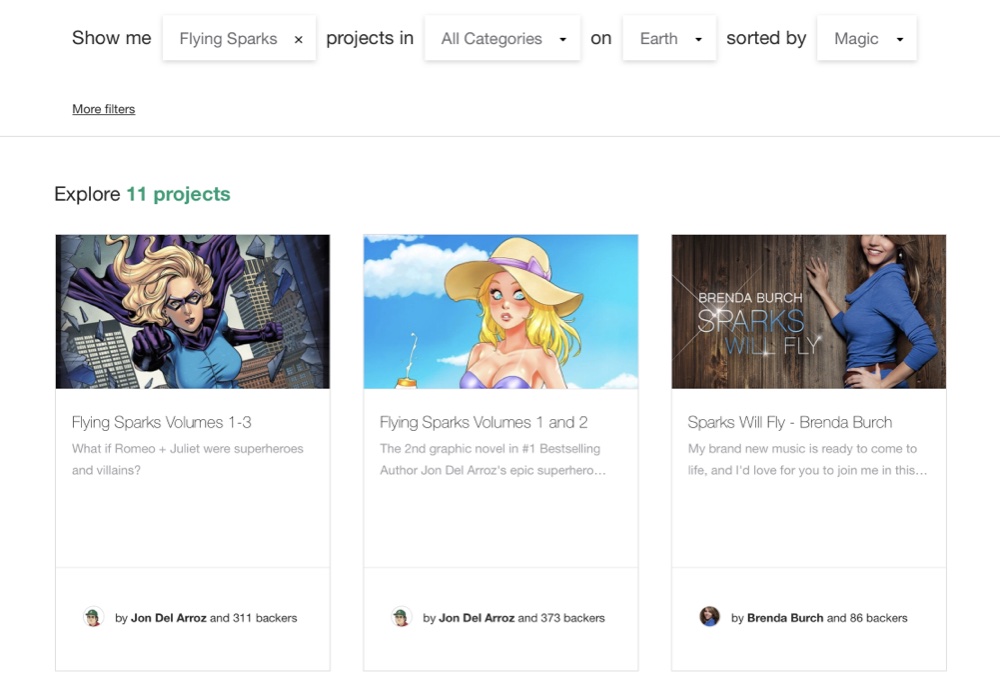Open Sparks Will Fly - Brenda Burch title
1000x680 pixels.
pos(790,422)
